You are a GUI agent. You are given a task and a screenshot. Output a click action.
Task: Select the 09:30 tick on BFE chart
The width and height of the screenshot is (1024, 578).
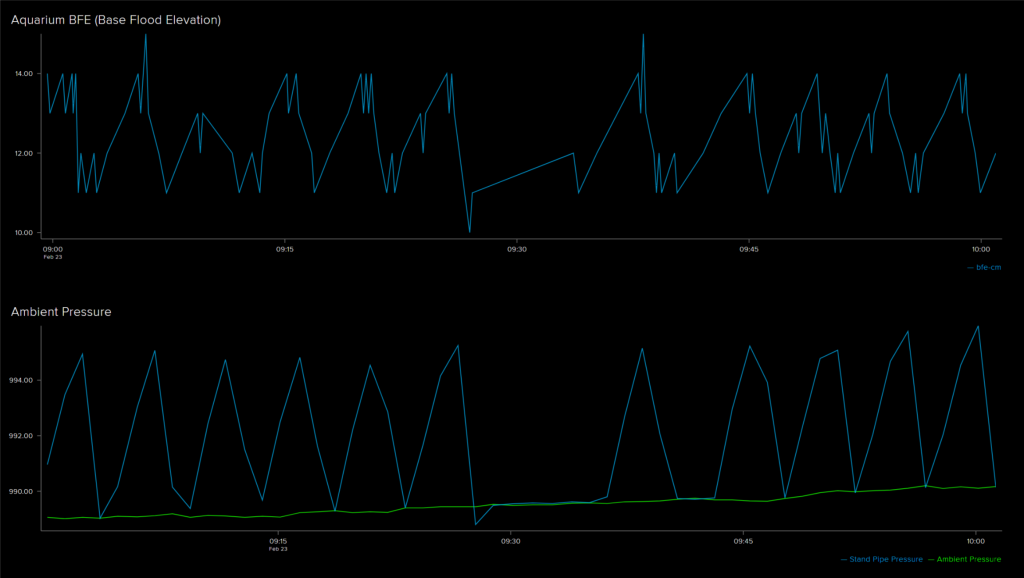516,249
